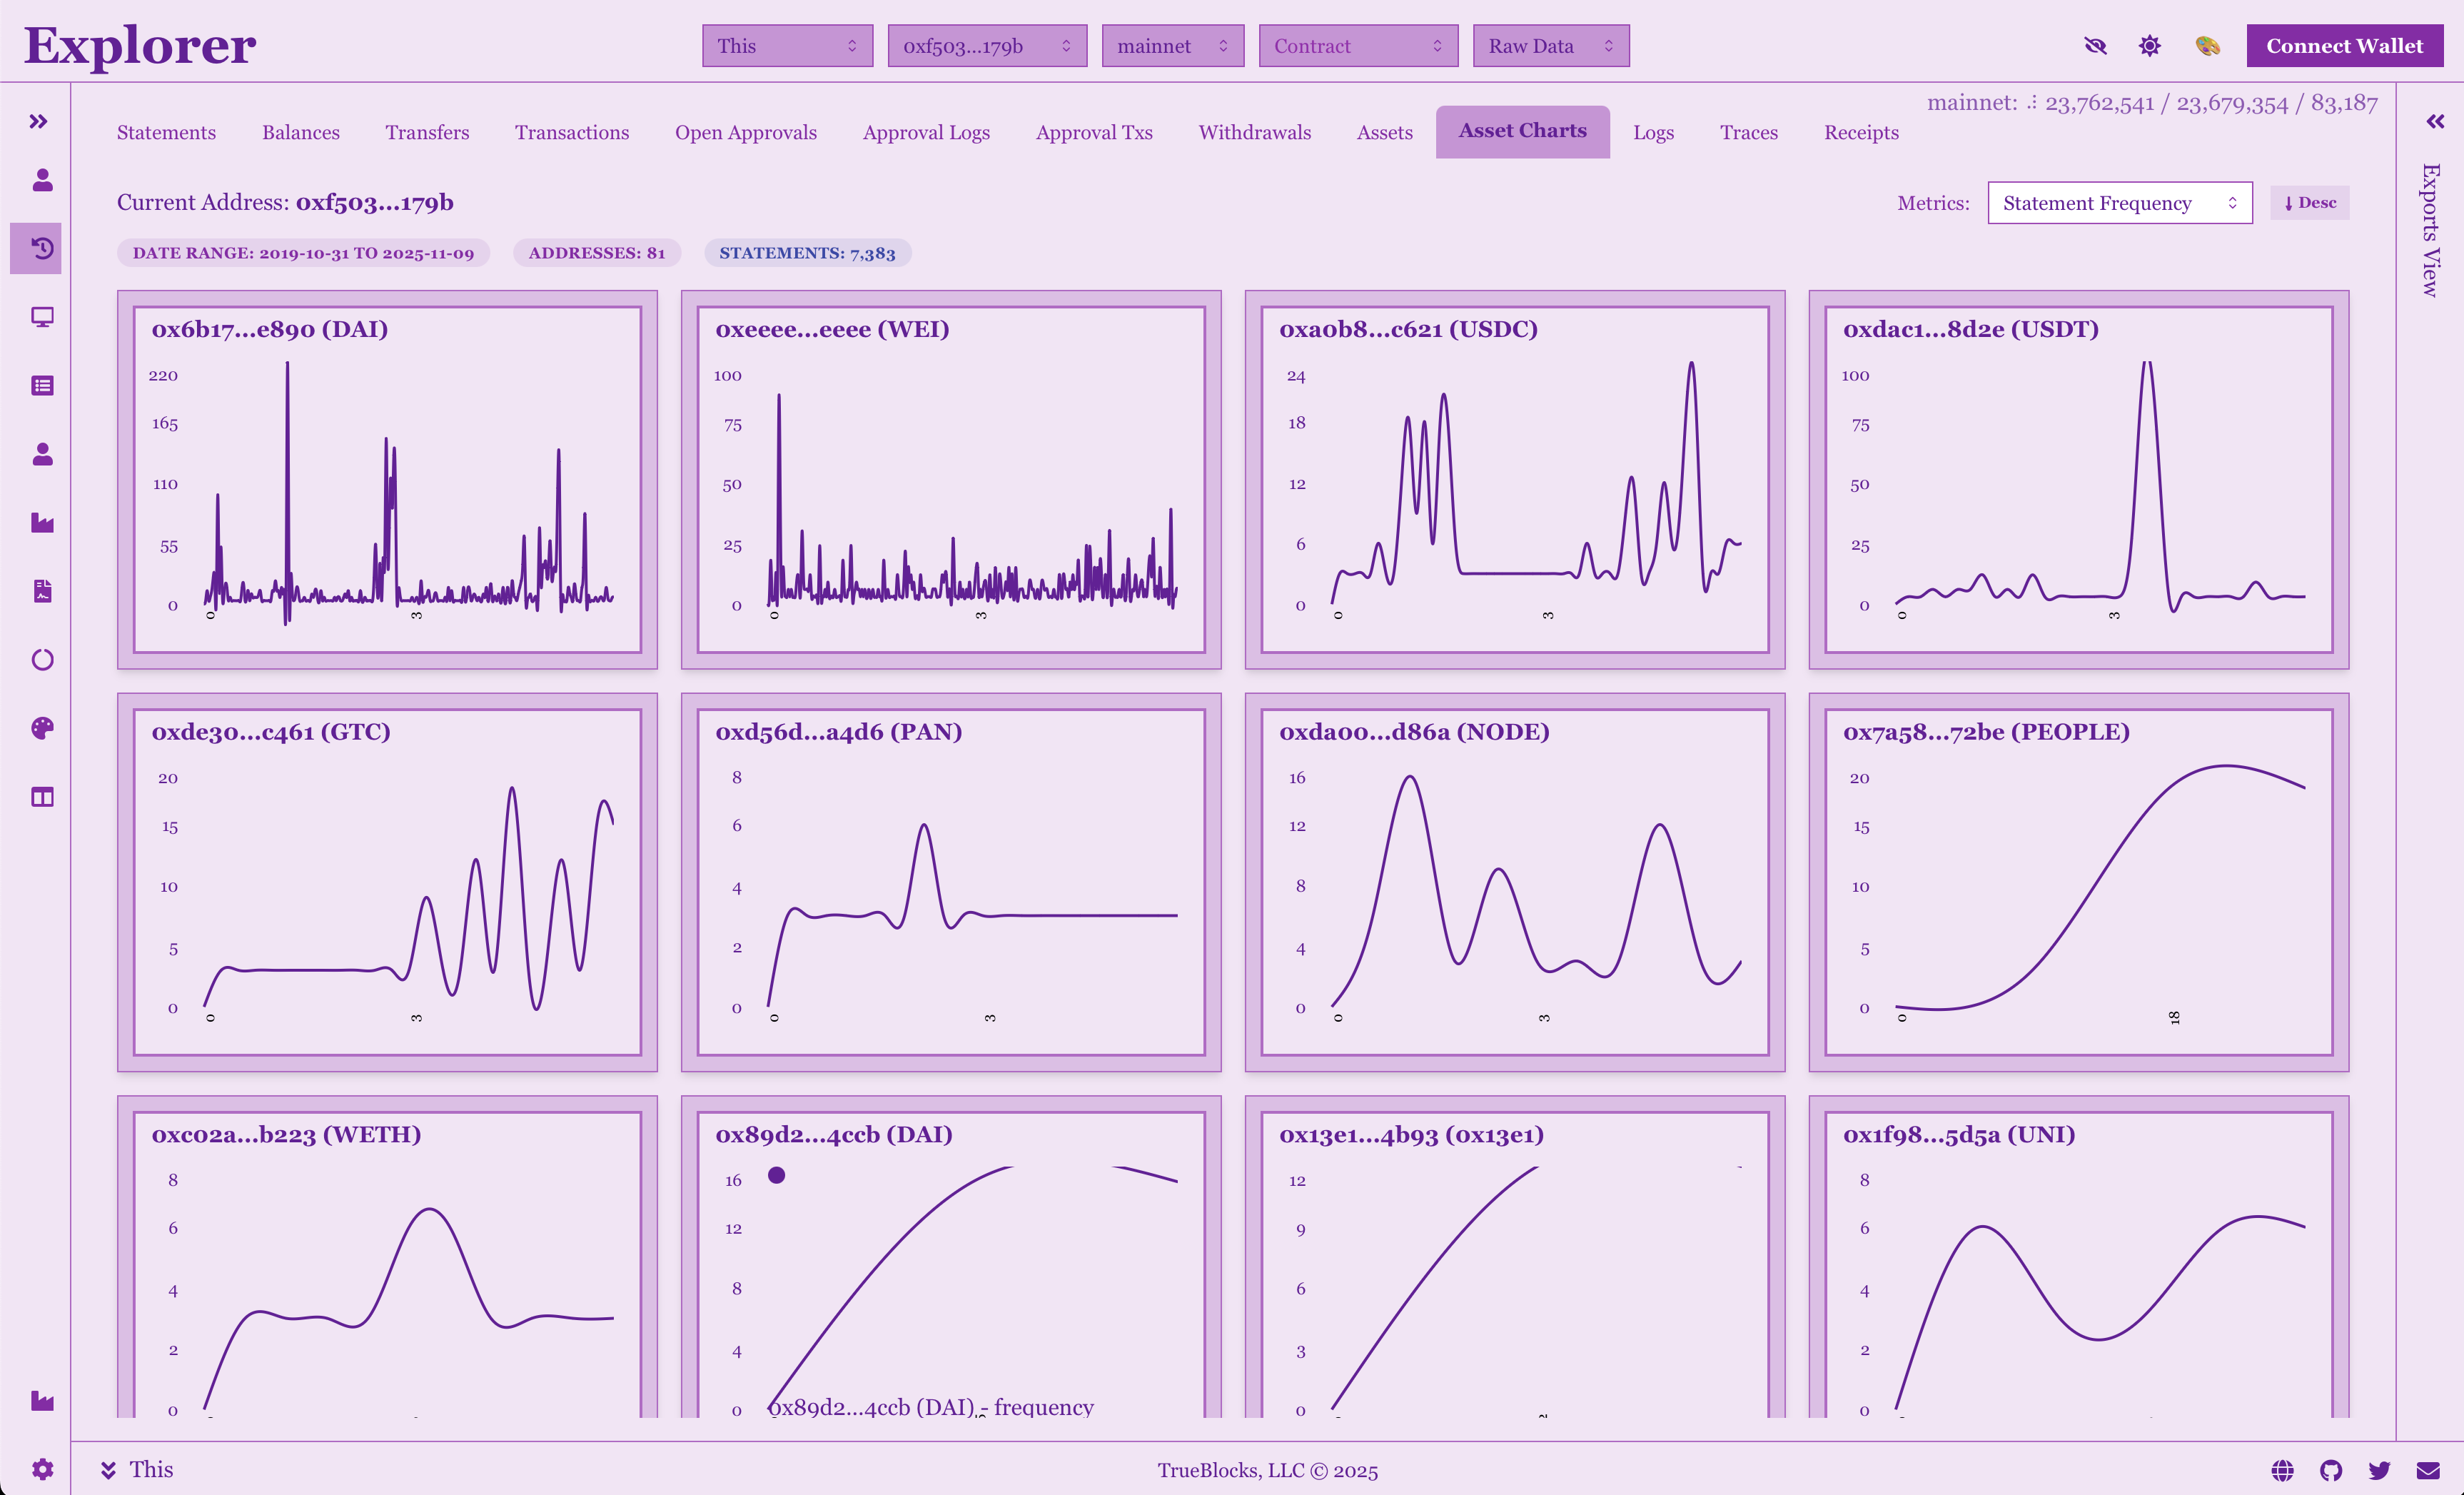Click the STATEMENTS: 7,383 badge
This screenshot has height=1495, width=2464.
coord(807,253)
